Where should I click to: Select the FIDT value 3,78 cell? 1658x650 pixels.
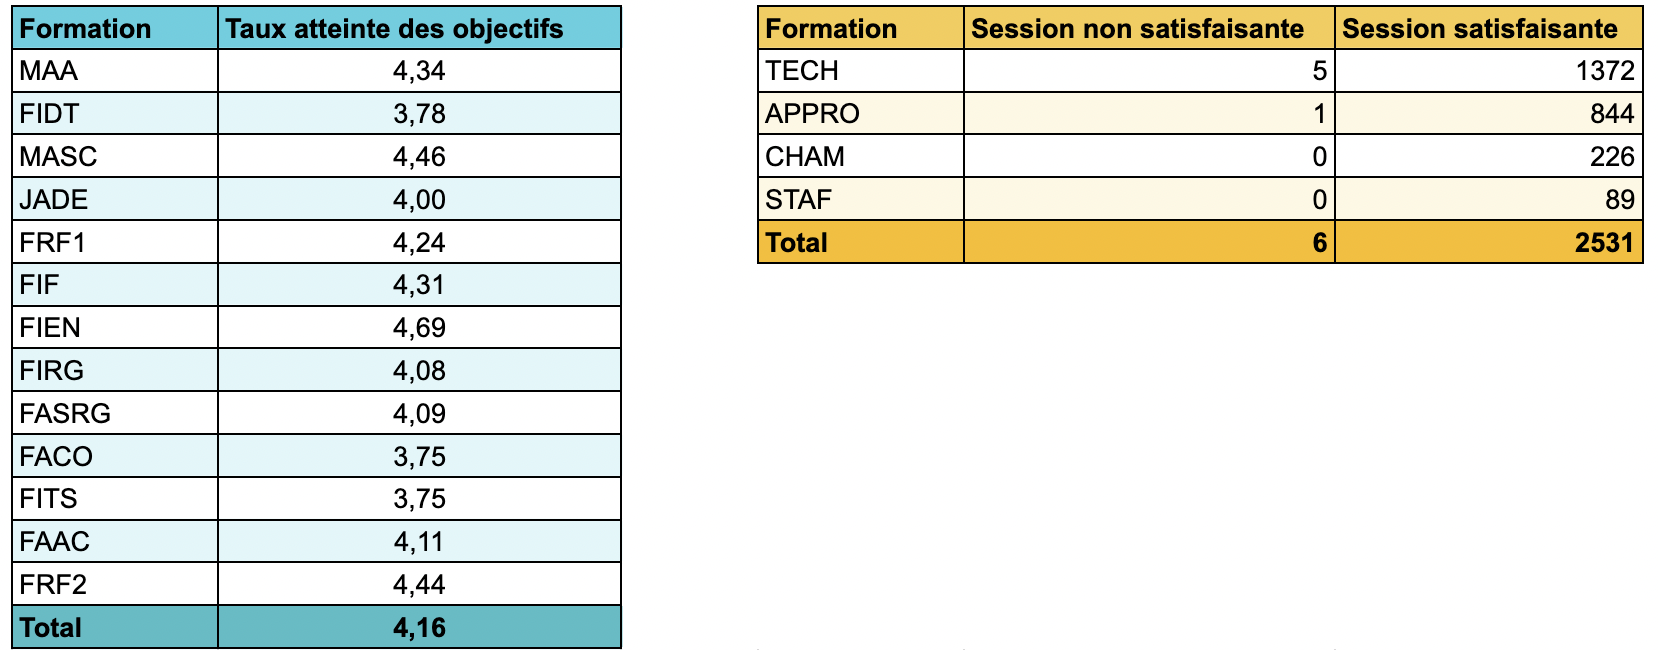419,114
